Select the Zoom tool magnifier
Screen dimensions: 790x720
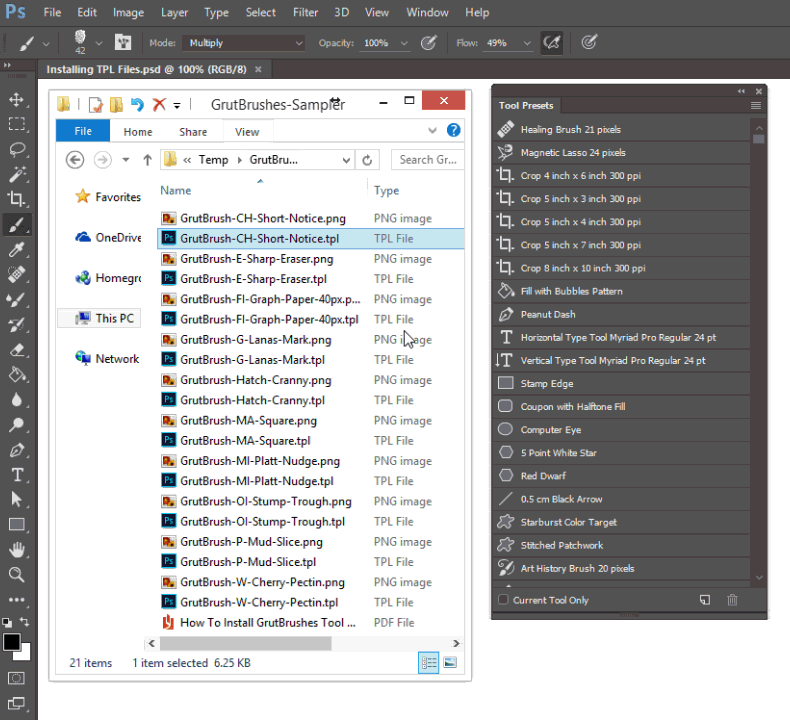point(16,574)
